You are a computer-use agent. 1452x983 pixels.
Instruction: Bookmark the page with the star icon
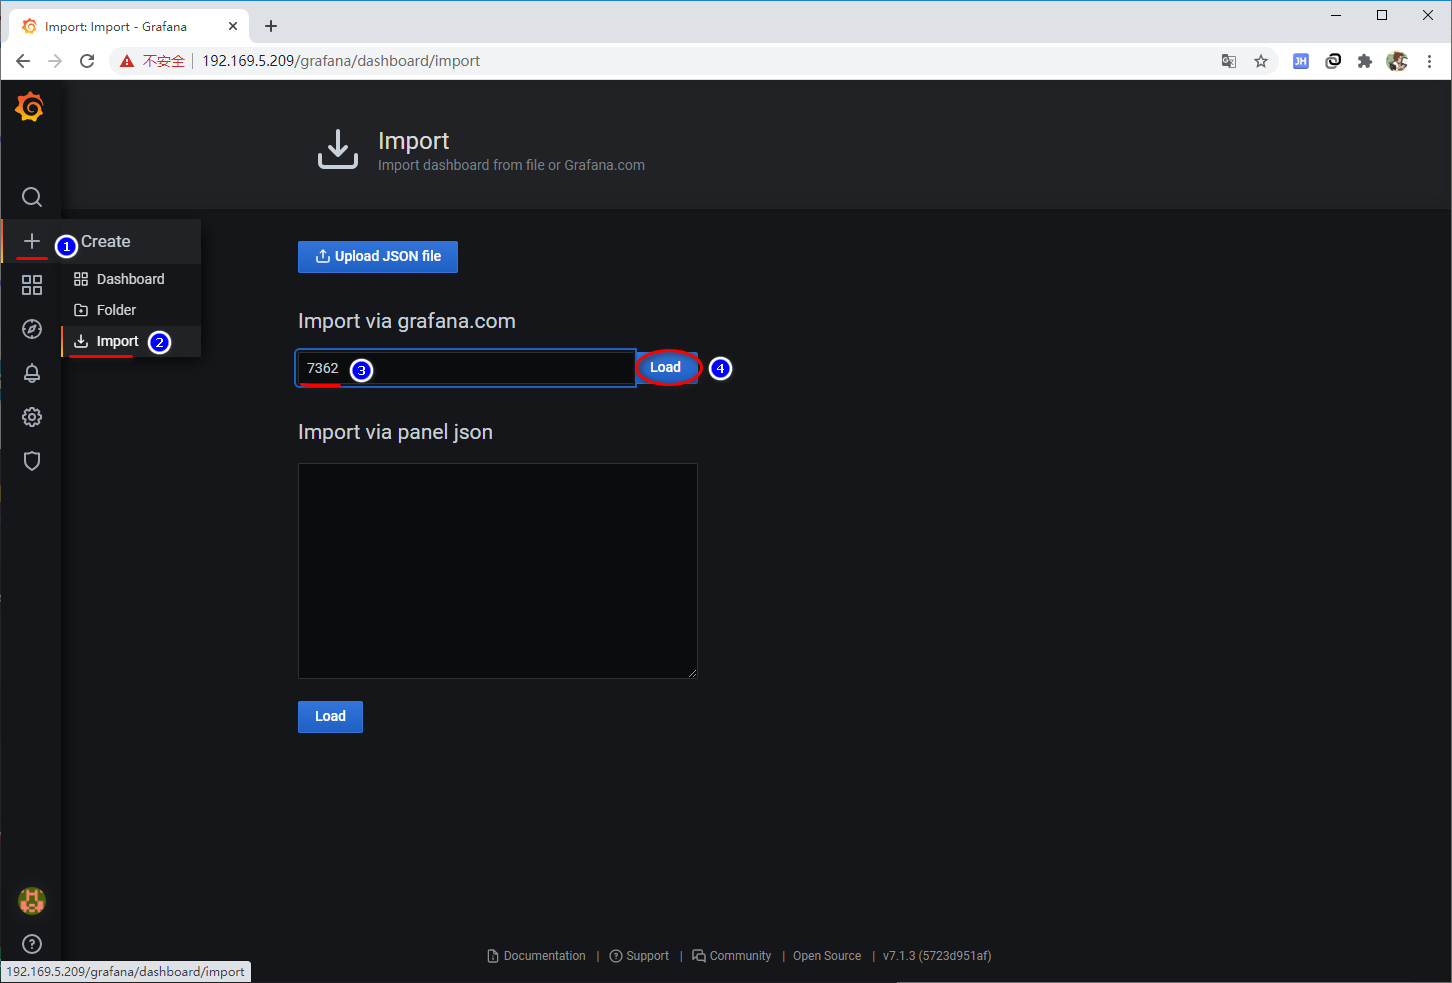tap(1261, 61)
